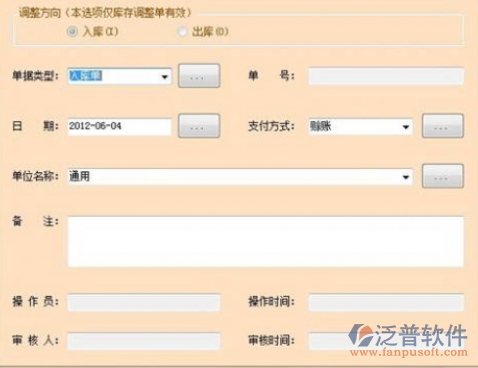Viewport: 478px width, 368px height.
Task: Click the 通用 text in 单位名称 box
Action: (x=79, y=176)
